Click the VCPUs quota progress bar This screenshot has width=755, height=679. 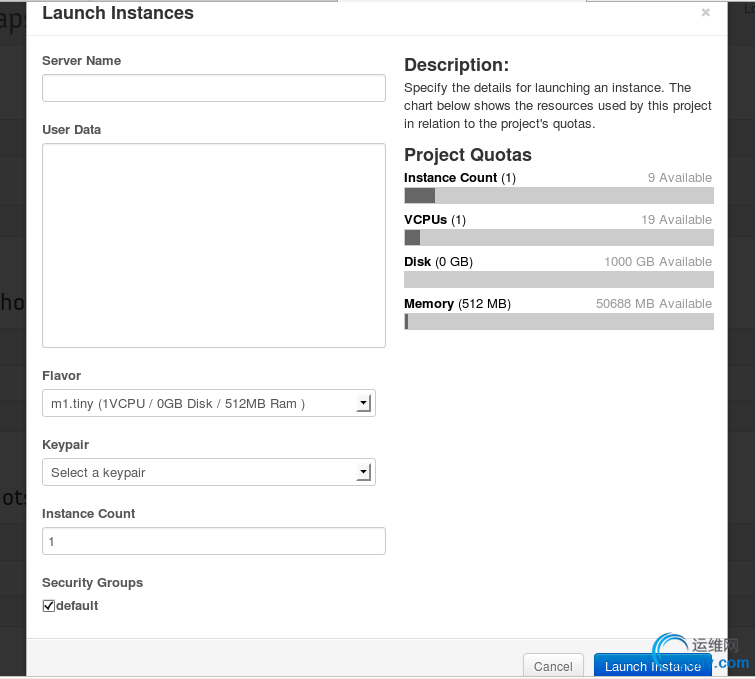[559, 237]
